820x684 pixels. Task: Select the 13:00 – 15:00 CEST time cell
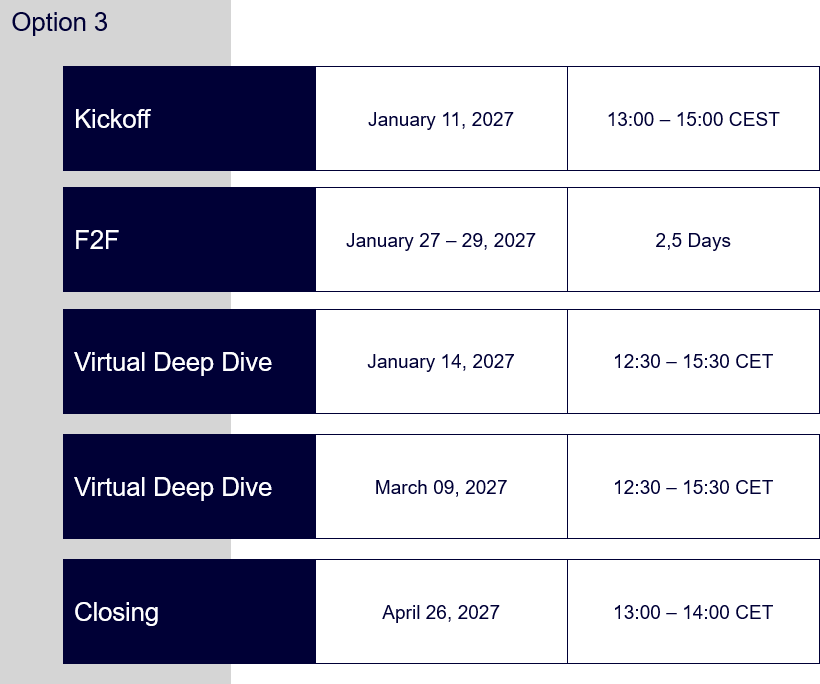(693, 119)
